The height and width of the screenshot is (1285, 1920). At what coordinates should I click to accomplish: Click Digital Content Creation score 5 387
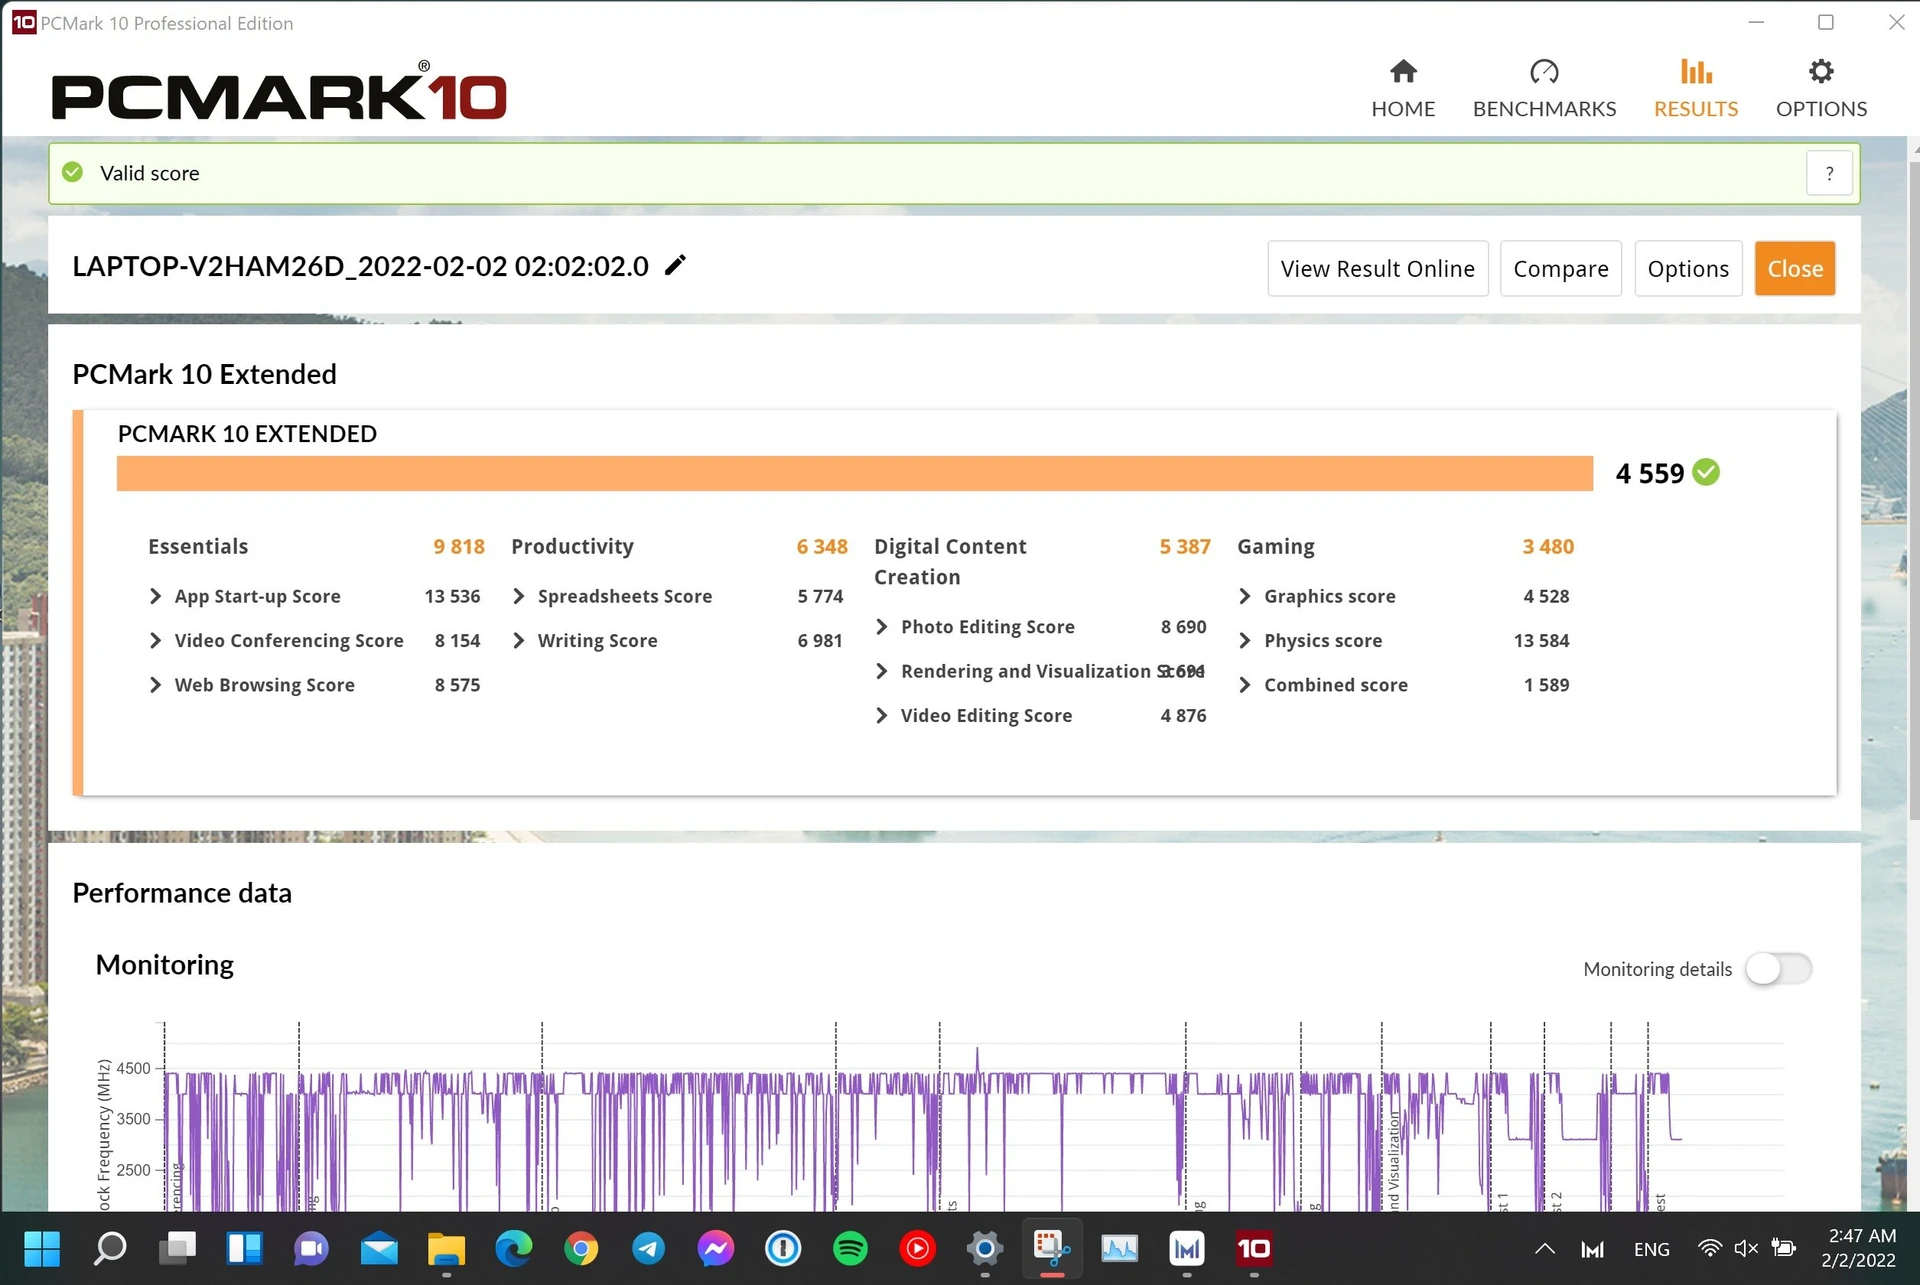(1185, 547)
